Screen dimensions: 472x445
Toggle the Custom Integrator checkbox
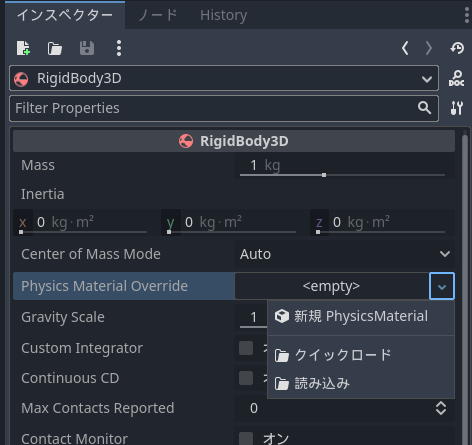(x=246, y=348)
